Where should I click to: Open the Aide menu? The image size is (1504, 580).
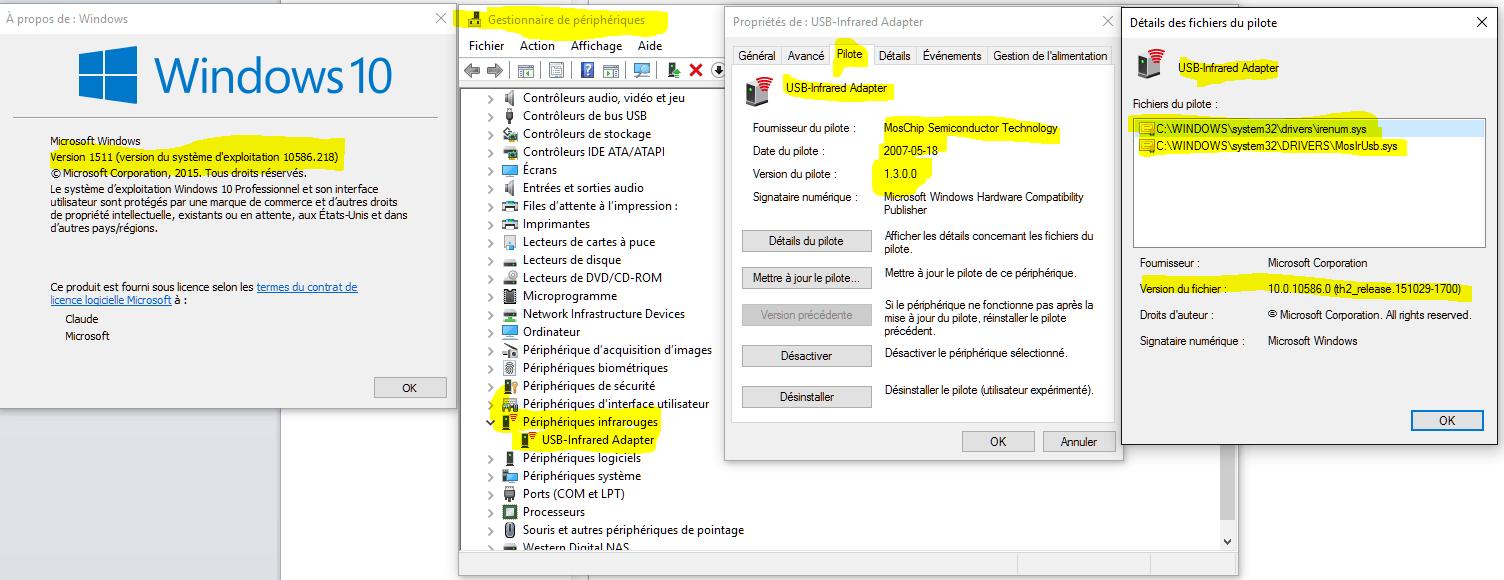[650, 46]
